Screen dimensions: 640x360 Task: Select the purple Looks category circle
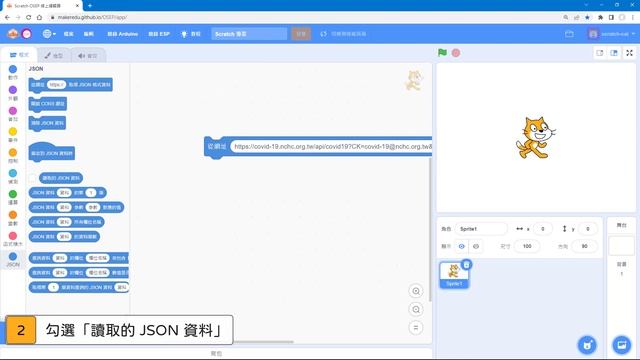click(x=13, y=90)
